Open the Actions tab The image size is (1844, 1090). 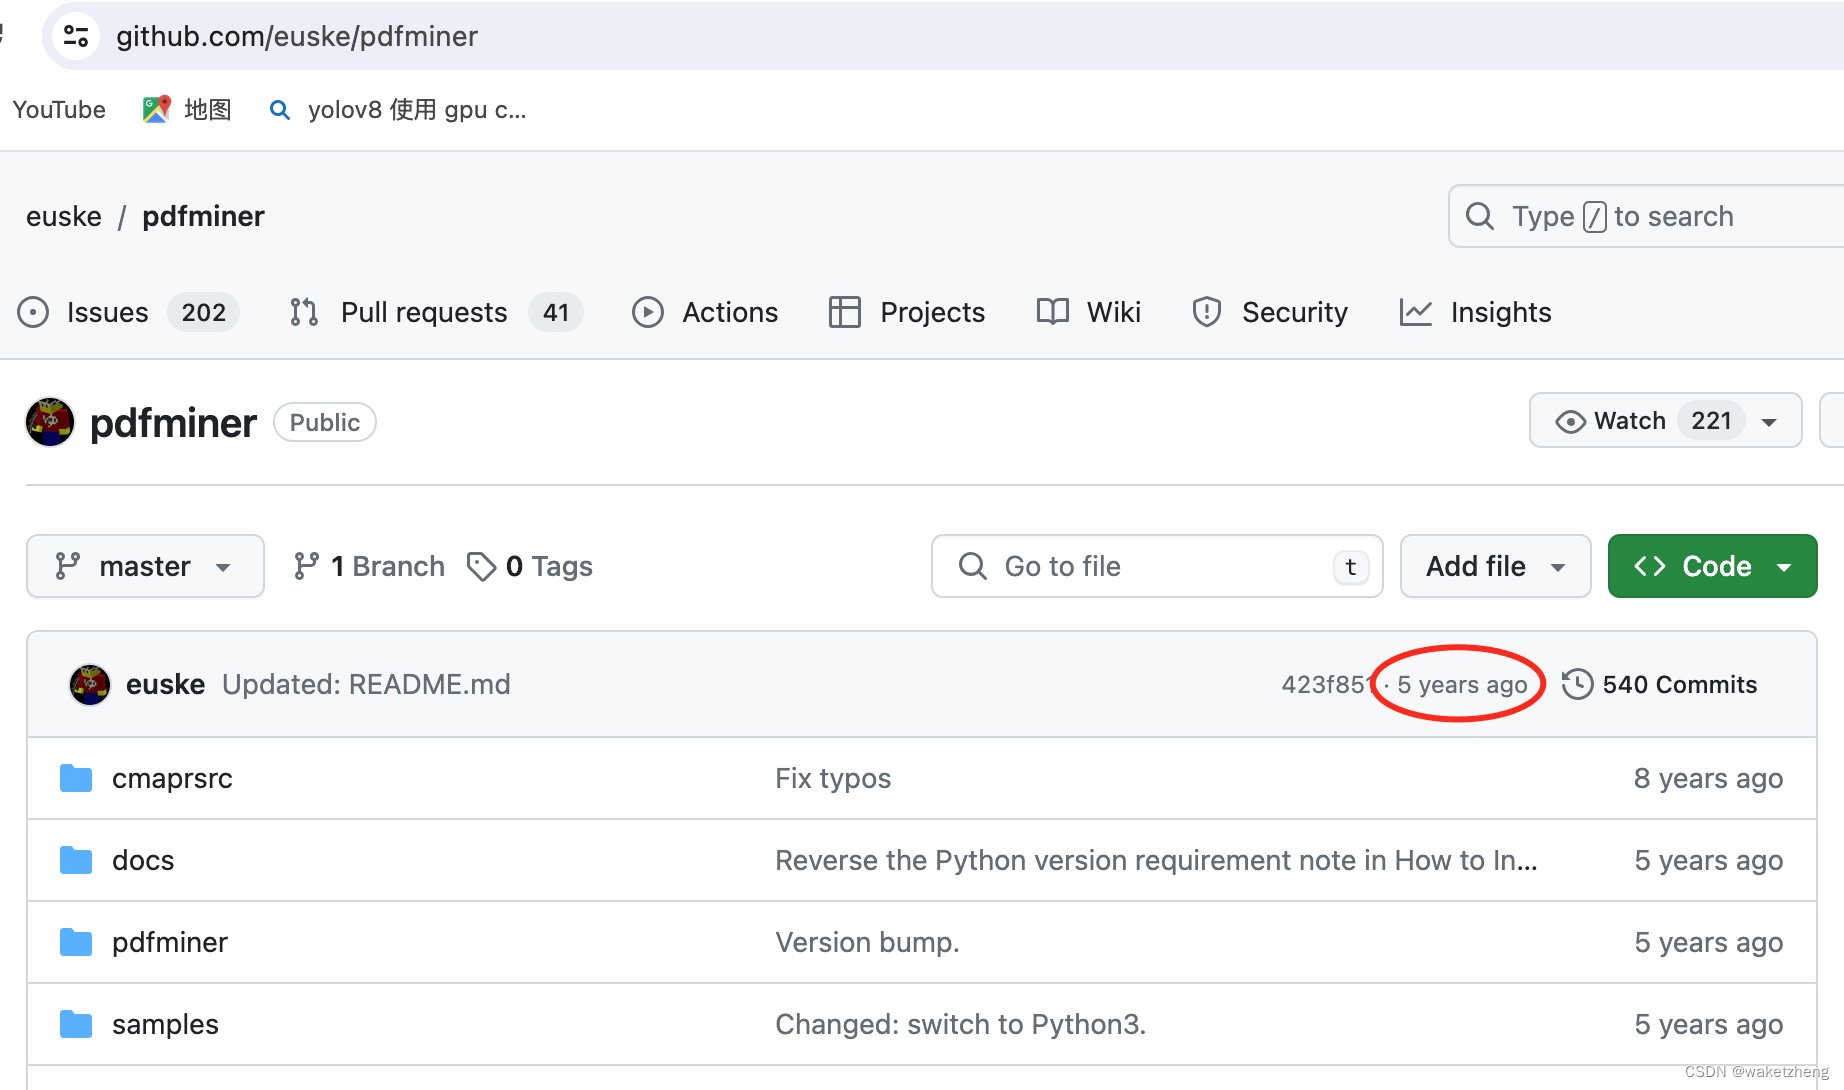click(x=705, y=312)
